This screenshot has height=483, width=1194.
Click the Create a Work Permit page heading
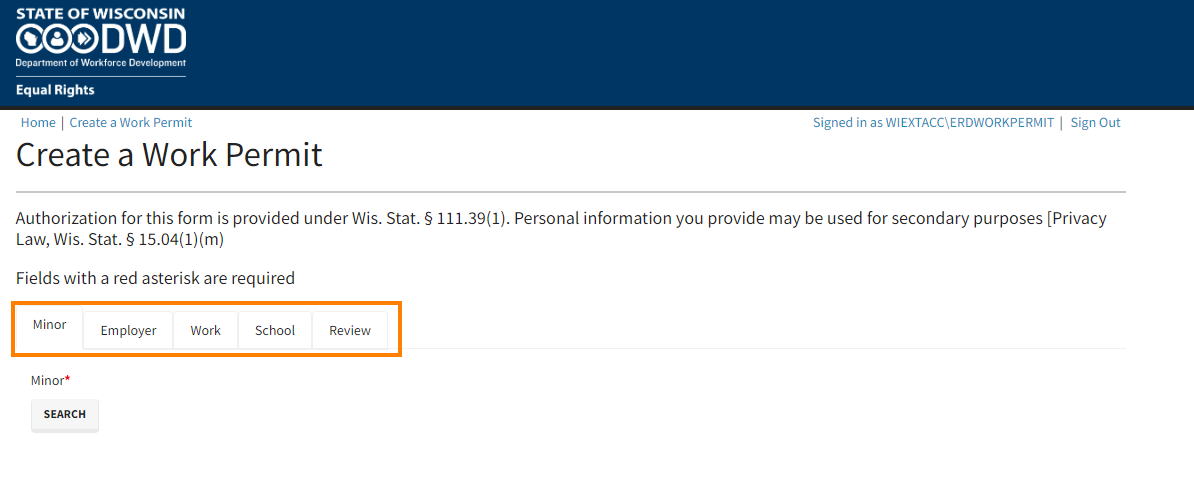pos(169,155)
